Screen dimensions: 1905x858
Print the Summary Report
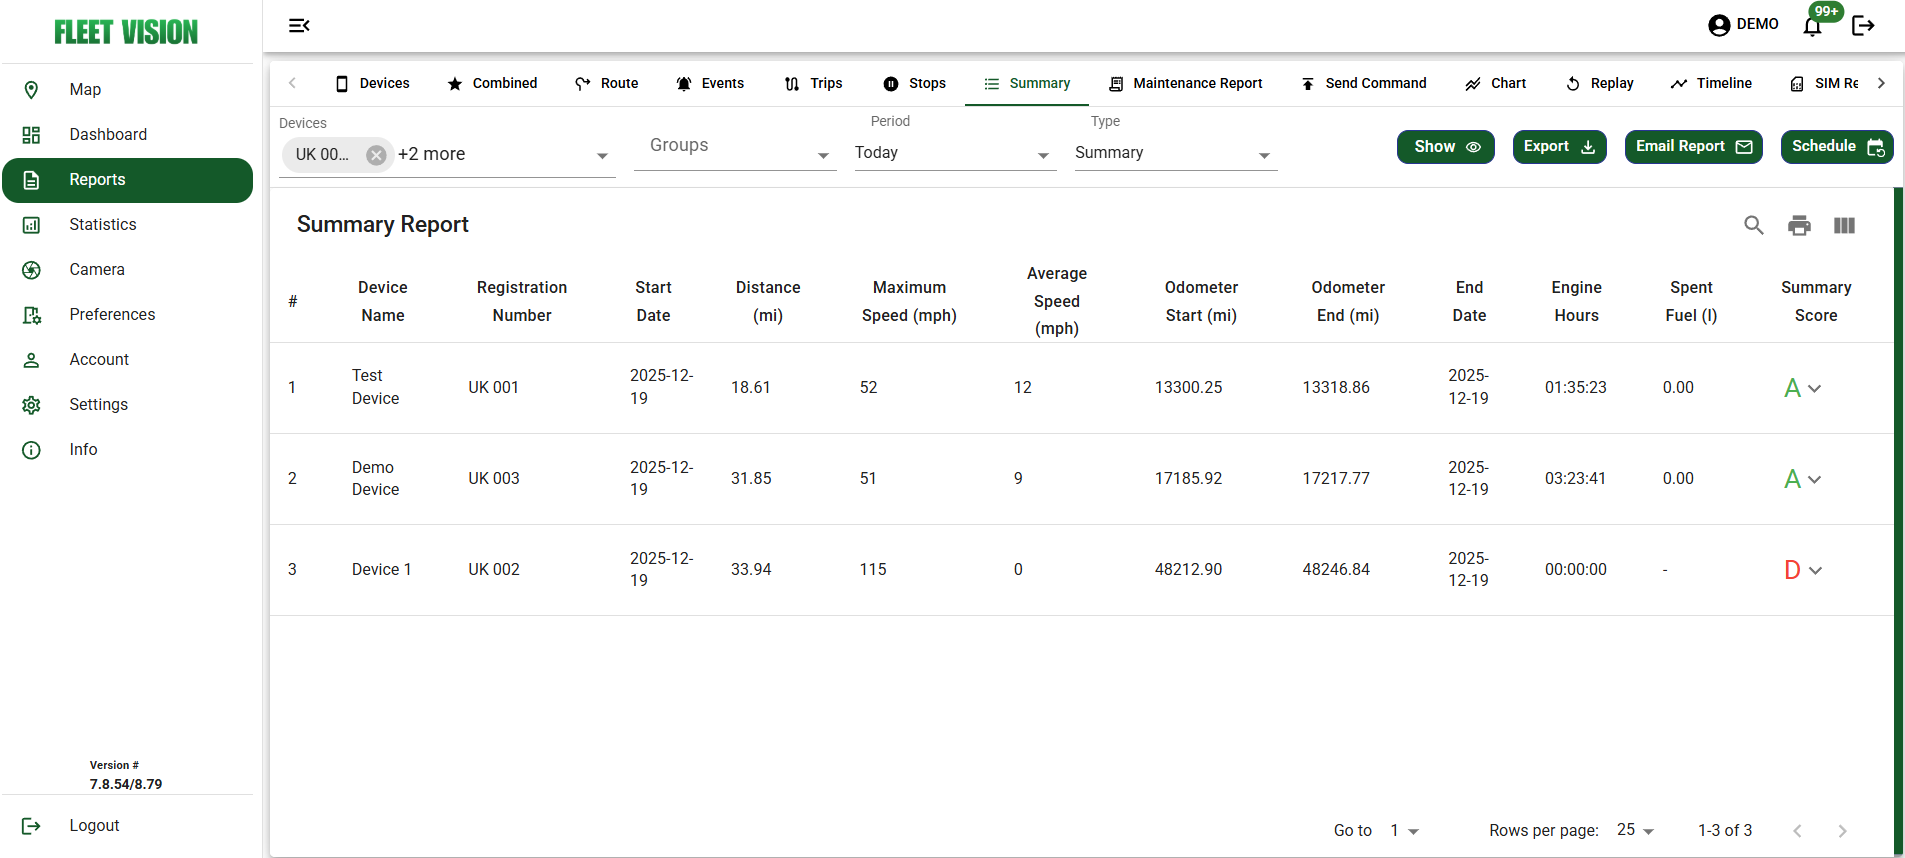click(x=1799, y=225)
